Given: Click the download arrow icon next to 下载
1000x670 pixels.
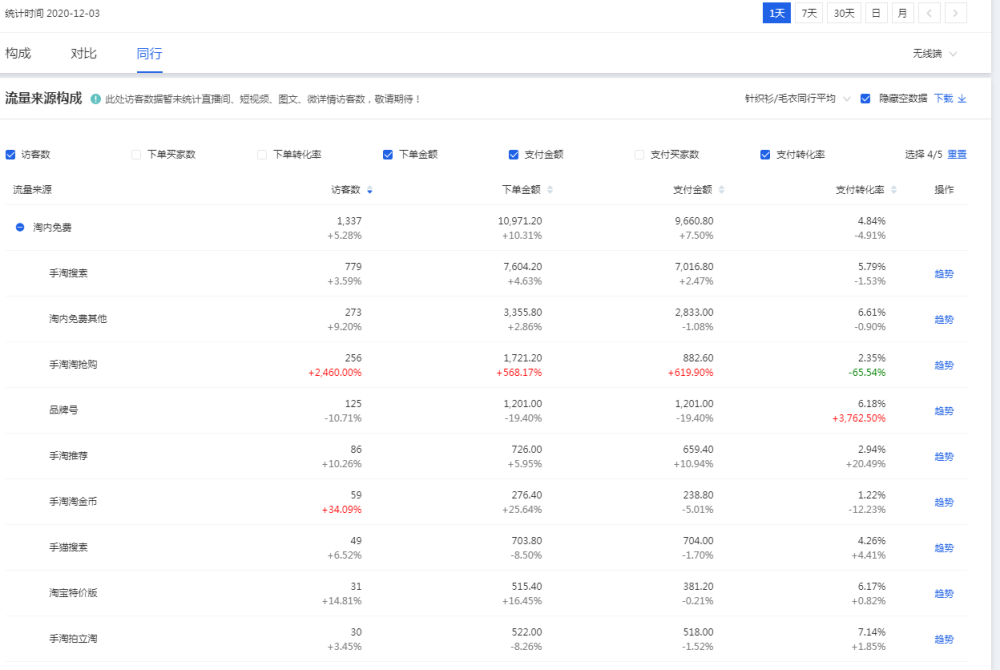Looking at the screenshot, I should coord(962,99).
